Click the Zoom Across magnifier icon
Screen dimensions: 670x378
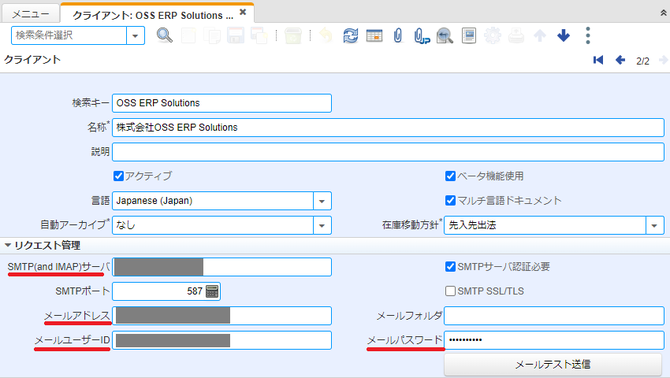click(445, 36)
